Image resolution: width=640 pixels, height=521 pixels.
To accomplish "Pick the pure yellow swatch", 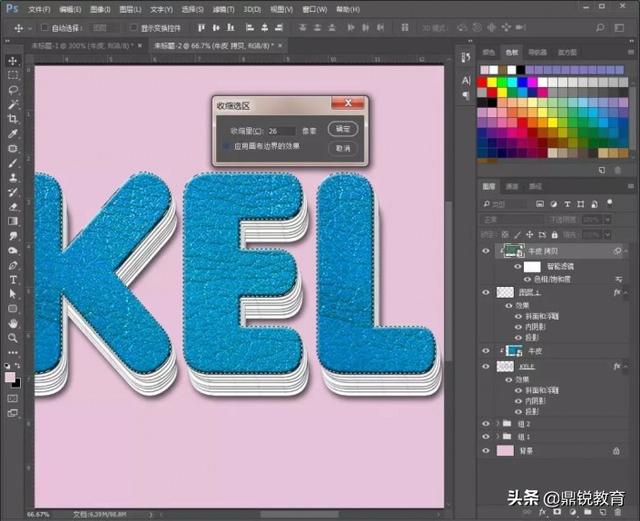I will 492,82.
